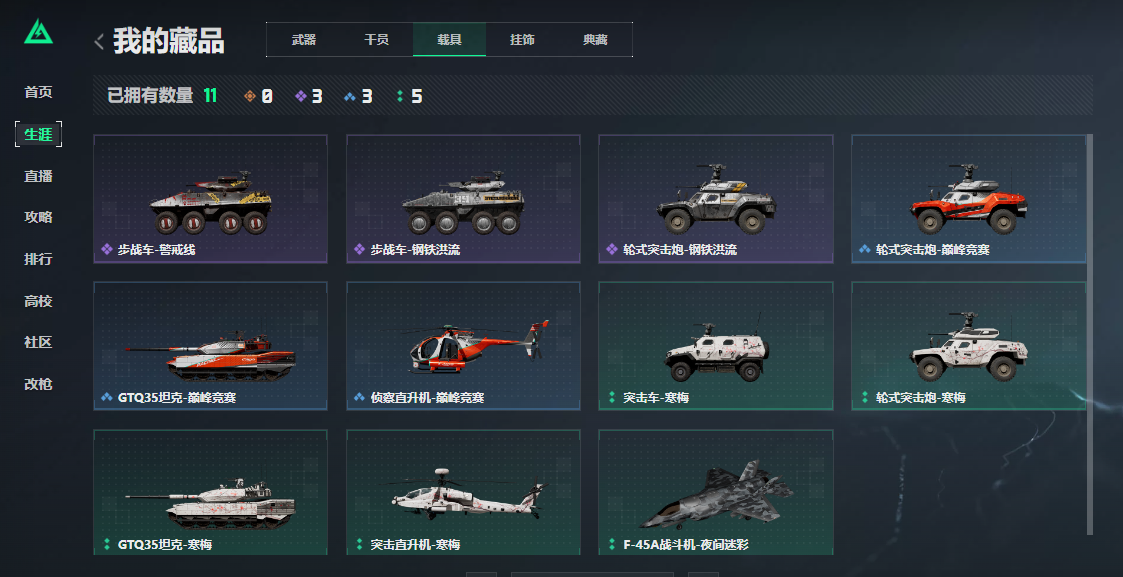Switch to the 干员 tab
Image resolution: width=1123 pixels, height=577 pixels.
(x=377, y=39)
